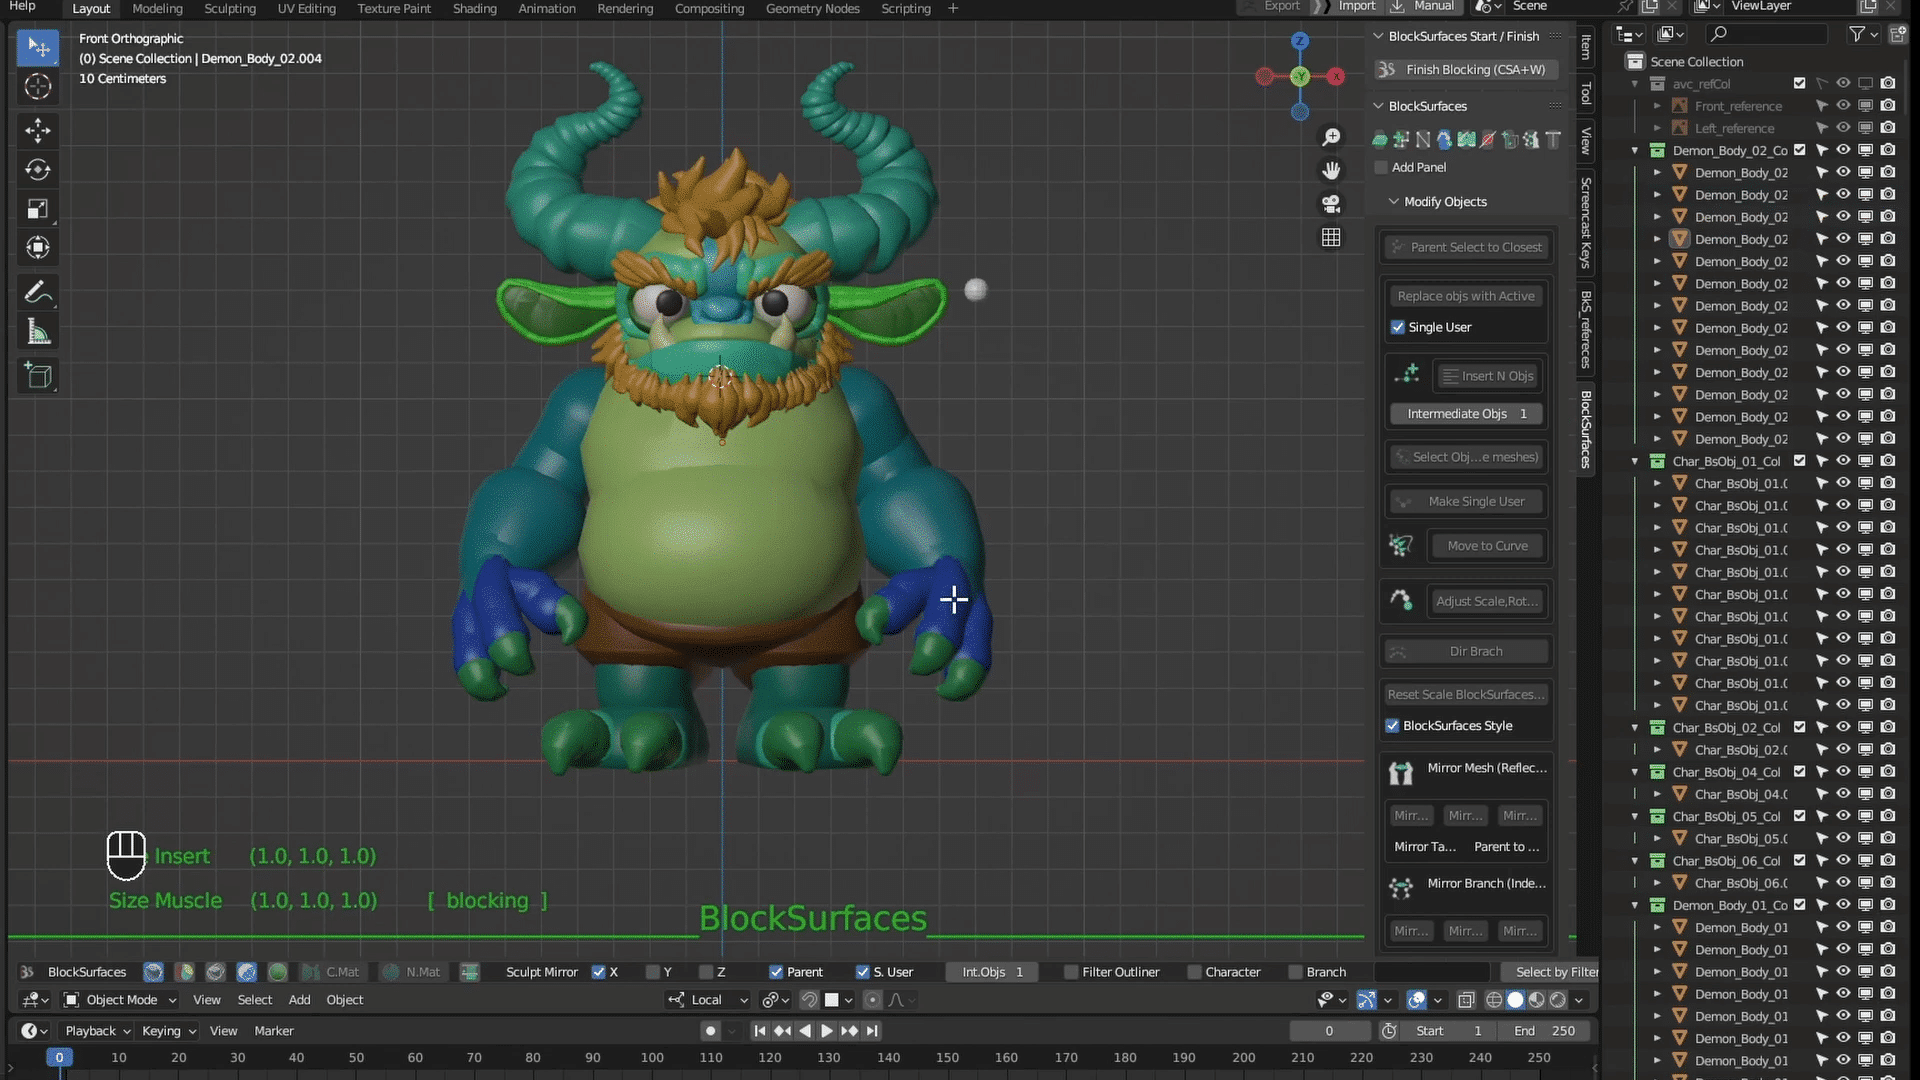Activate the Annotate pencil tool
Viewport: 1920px width, 1080px height.
click(38, 292)
